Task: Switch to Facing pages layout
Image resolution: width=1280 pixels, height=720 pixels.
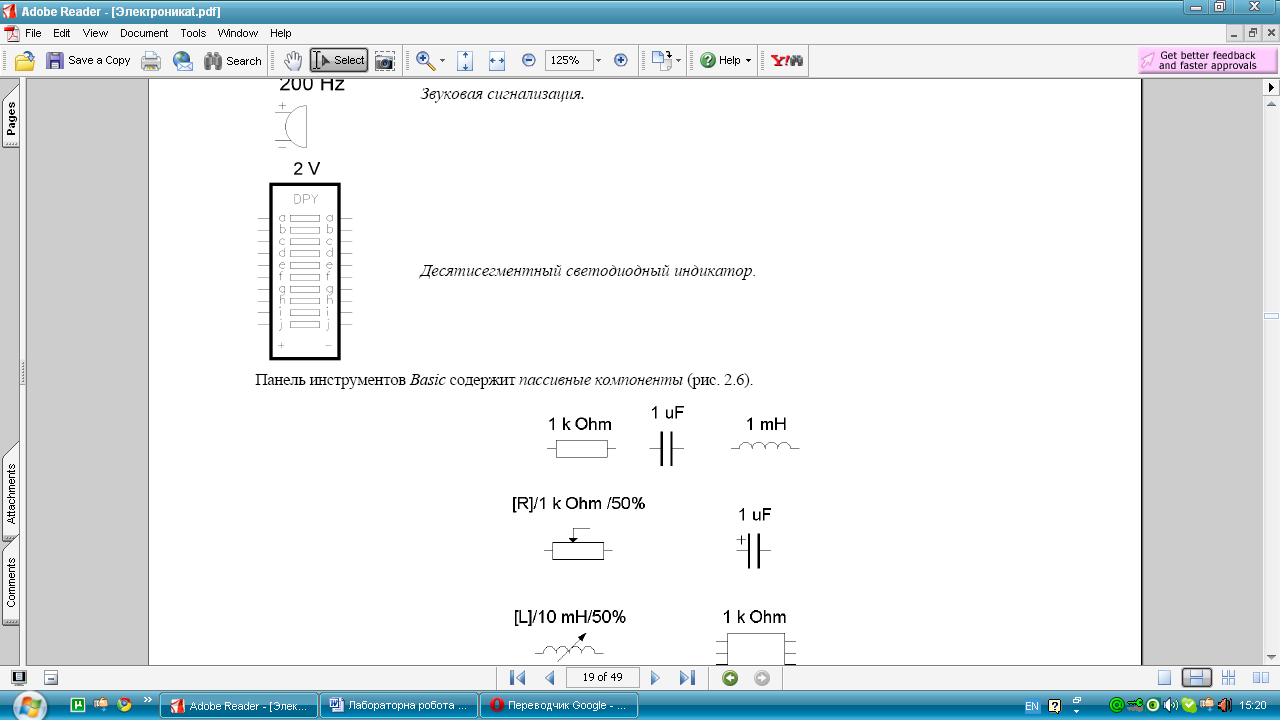Action: (x=1261, y=677)
